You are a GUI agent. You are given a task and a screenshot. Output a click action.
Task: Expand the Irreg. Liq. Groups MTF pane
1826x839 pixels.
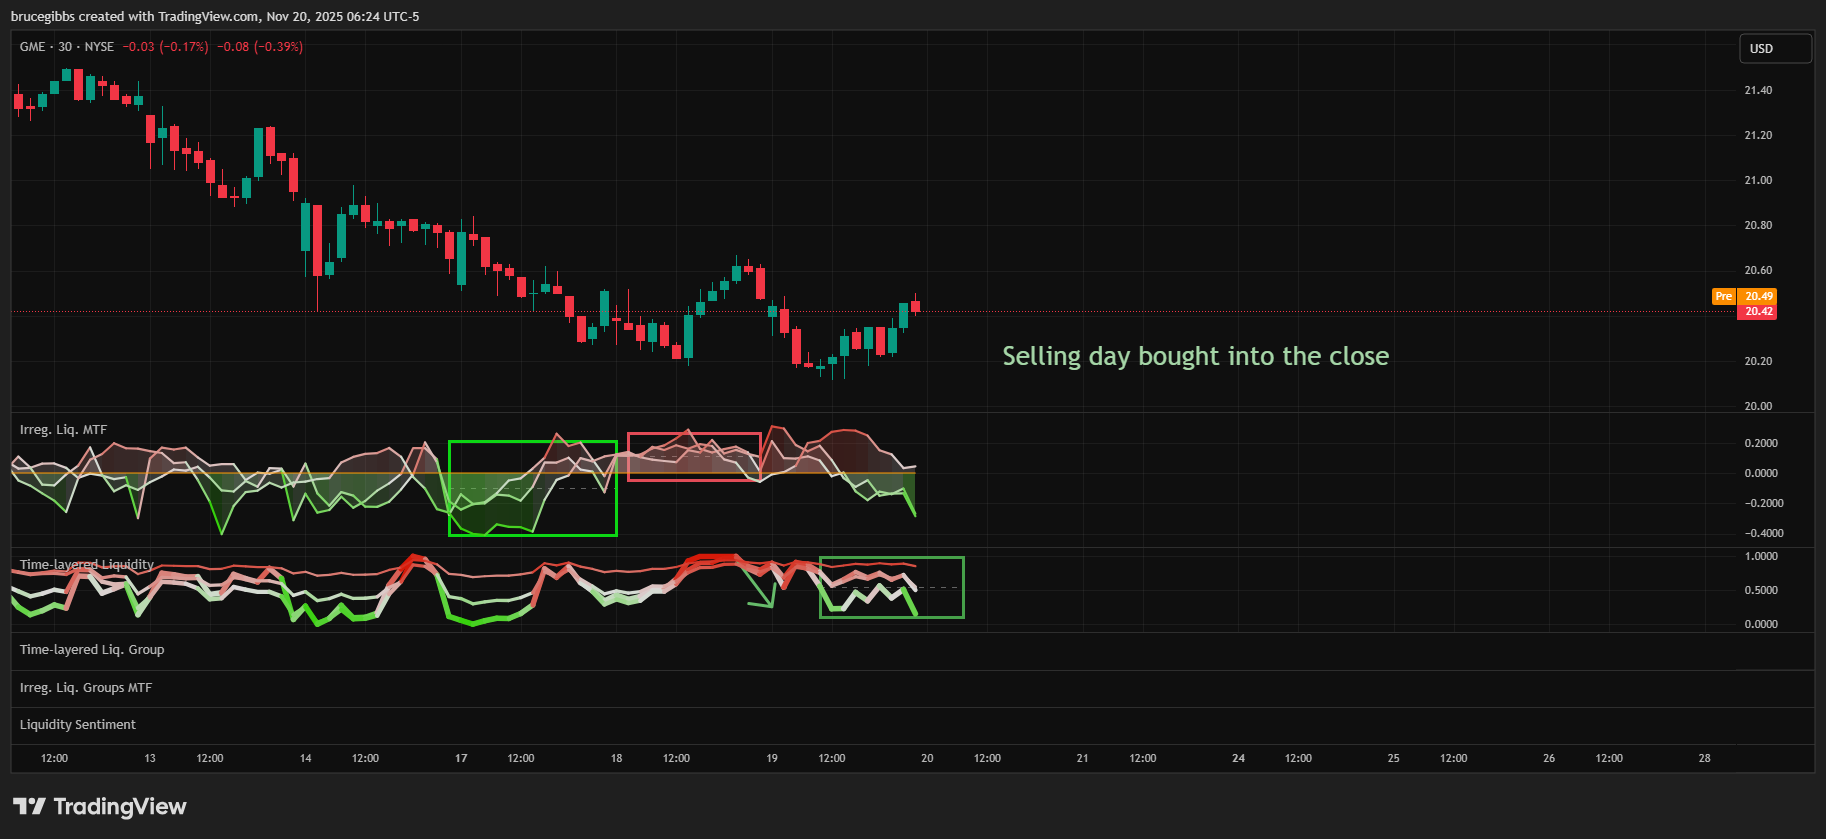click(x=86, y=688)
